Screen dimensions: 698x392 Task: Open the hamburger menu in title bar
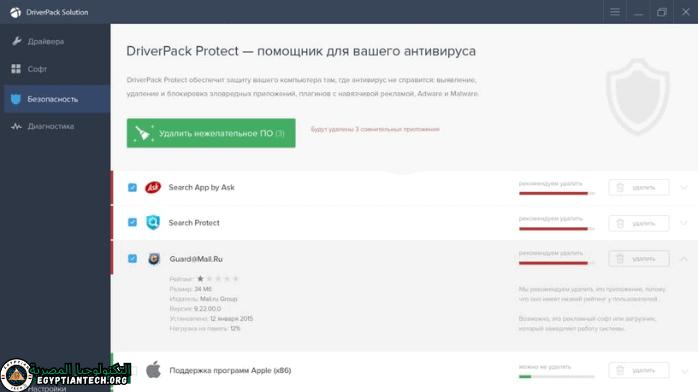coord(615,12)
